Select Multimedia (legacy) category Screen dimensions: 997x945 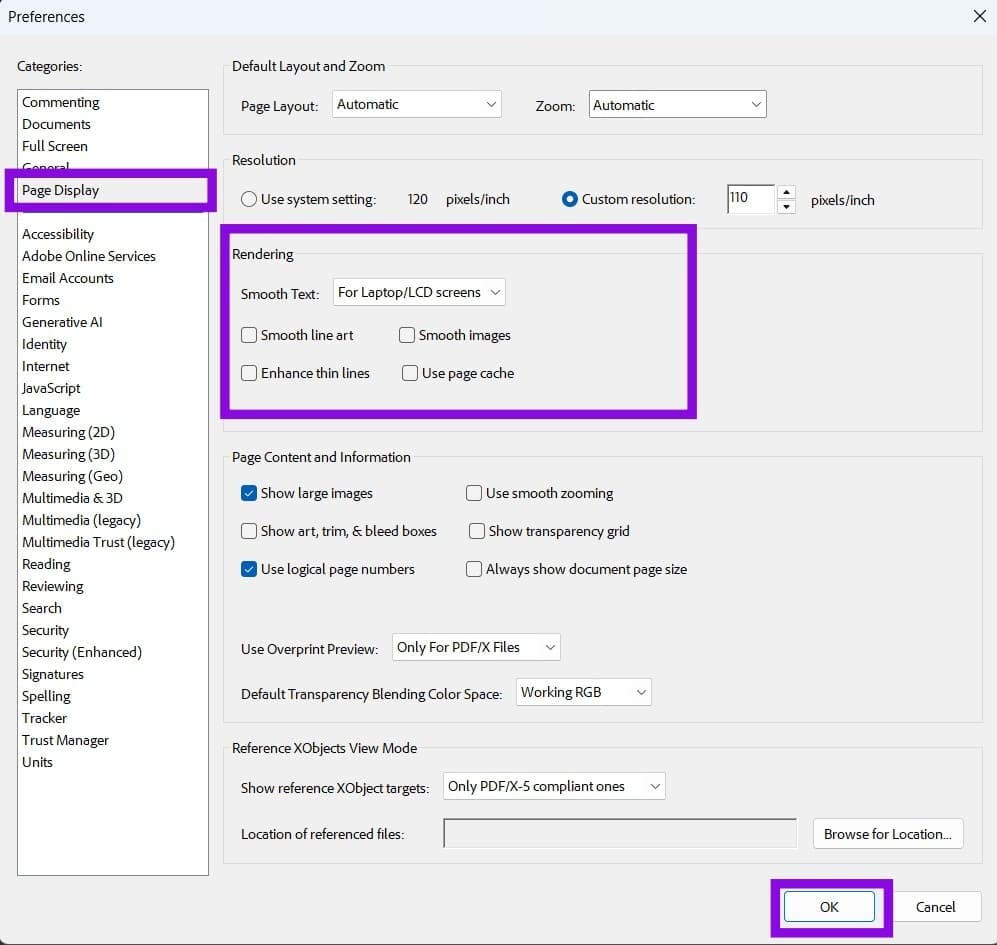[x=81, y=520]
